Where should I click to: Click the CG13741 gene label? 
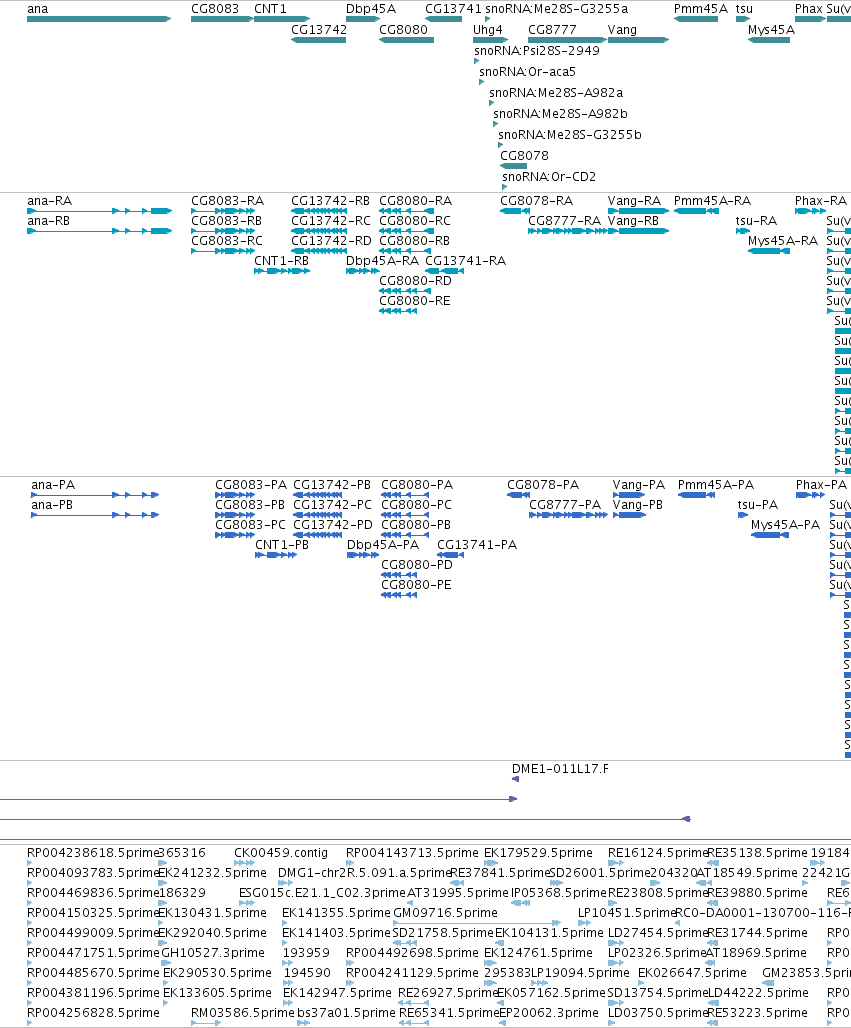(453, 9)
